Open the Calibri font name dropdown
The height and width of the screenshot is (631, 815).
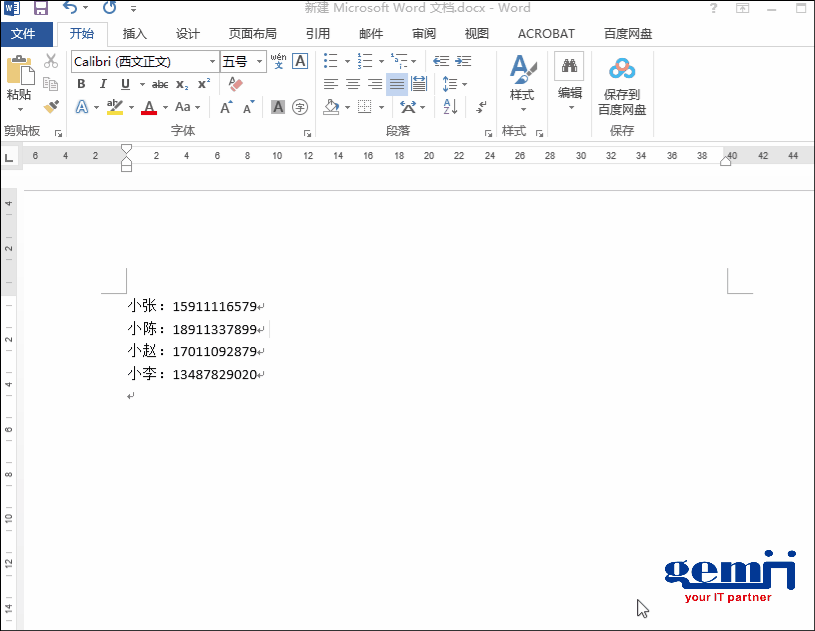pyautogui.click(x=212, y=62)
